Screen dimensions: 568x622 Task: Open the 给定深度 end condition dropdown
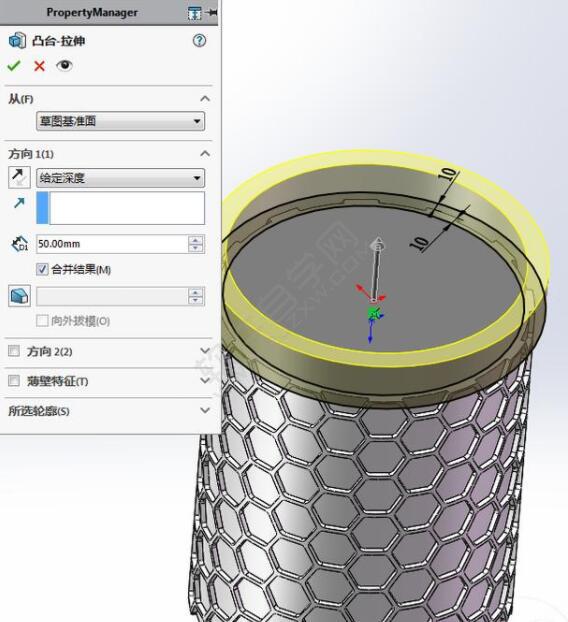tap(120, 178)
